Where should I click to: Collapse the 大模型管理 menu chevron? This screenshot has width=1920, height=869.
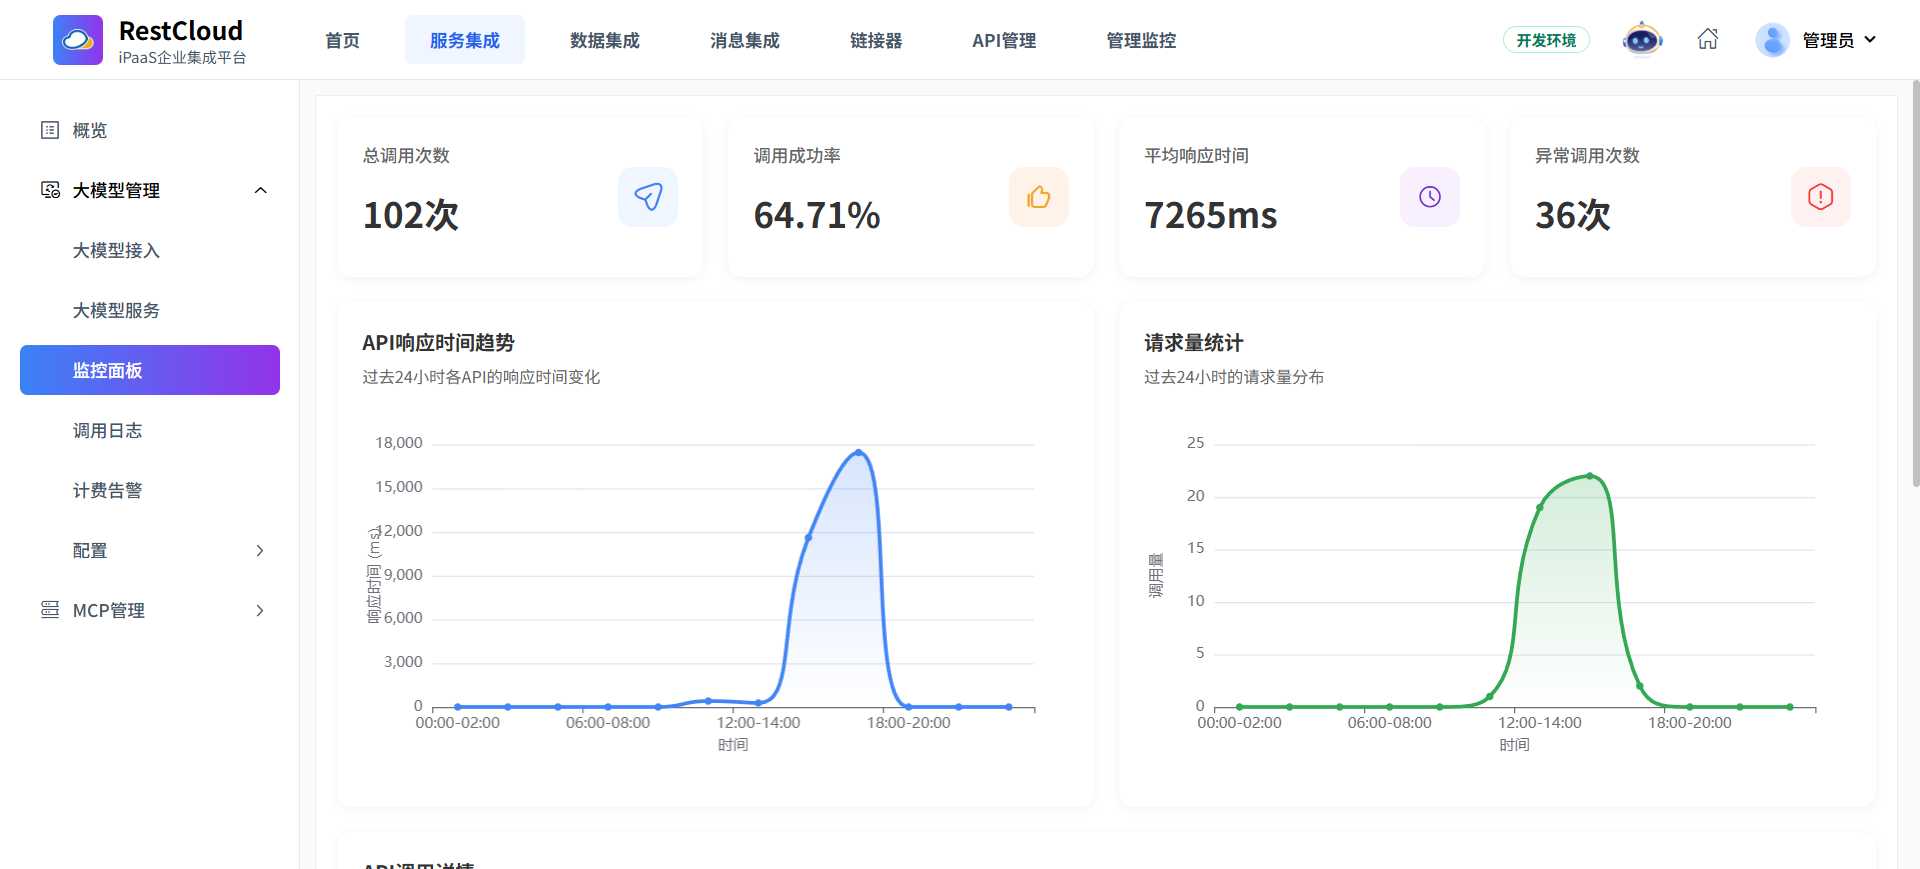[261, 190]
